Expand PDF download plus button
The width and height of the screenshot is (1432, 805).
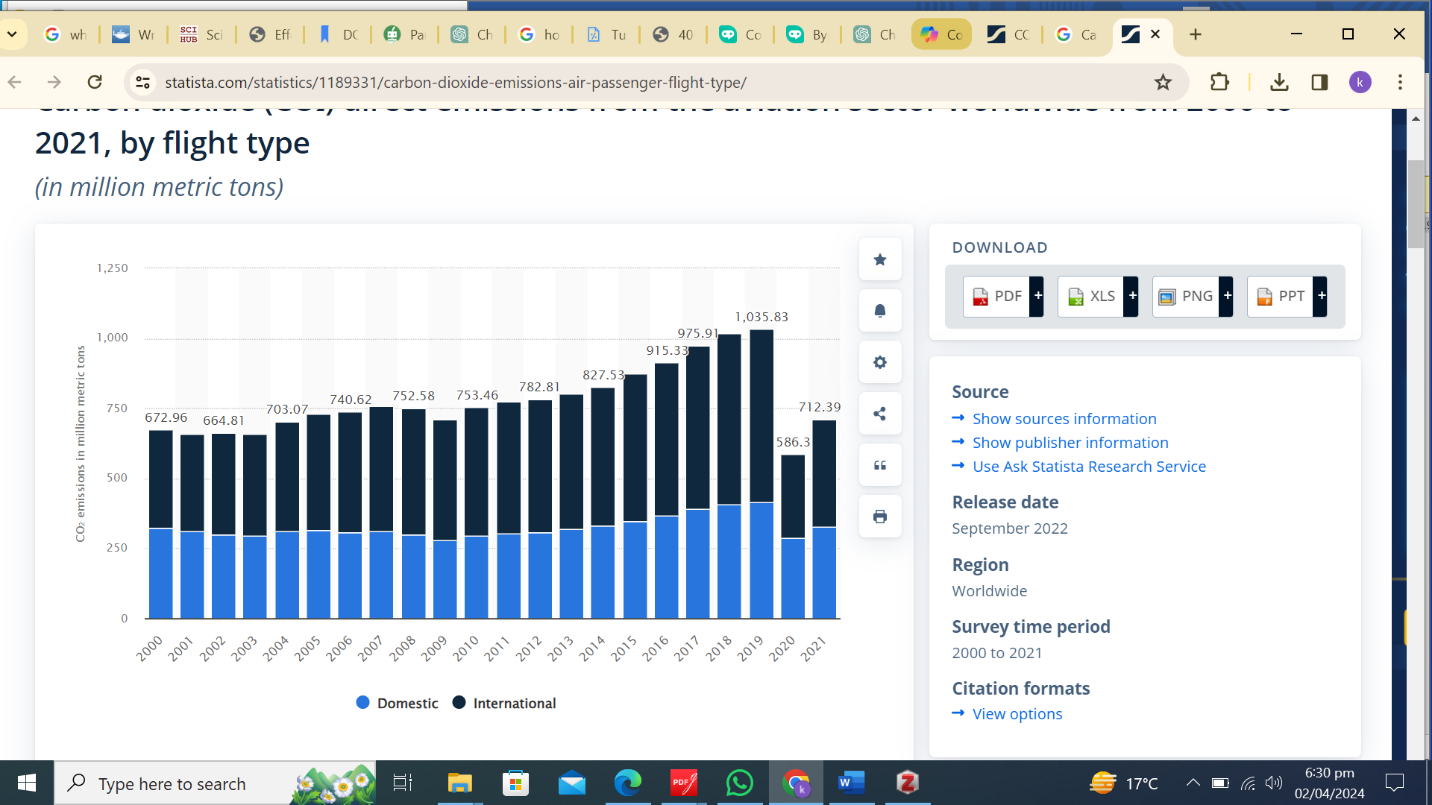[1037, 296]
